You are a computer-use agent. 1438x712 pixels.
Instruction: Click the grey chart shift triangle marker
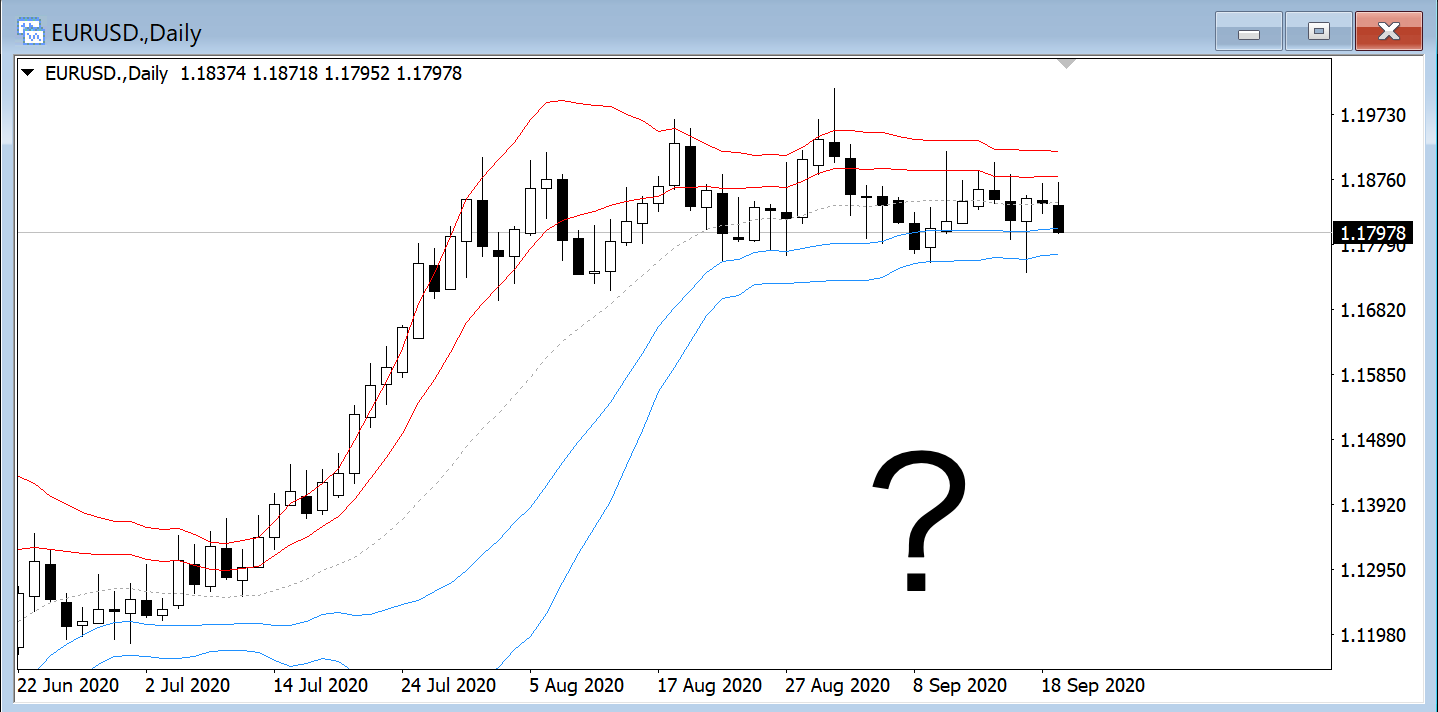1067,64
